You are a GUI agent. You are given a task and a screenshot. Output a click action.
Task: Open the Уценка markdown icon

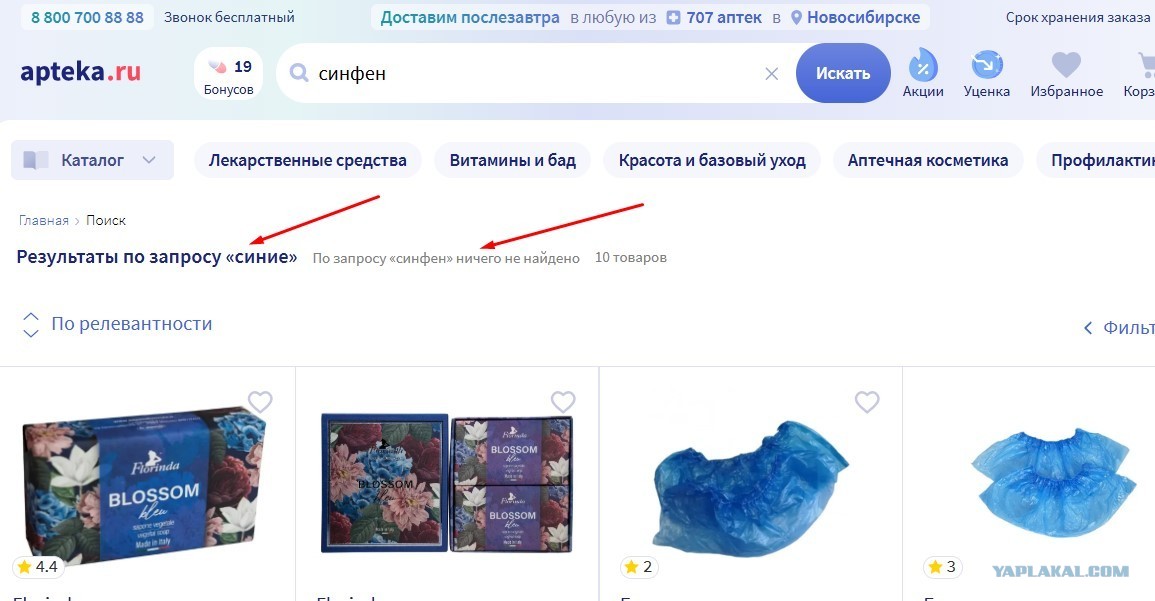click(986, 73)
